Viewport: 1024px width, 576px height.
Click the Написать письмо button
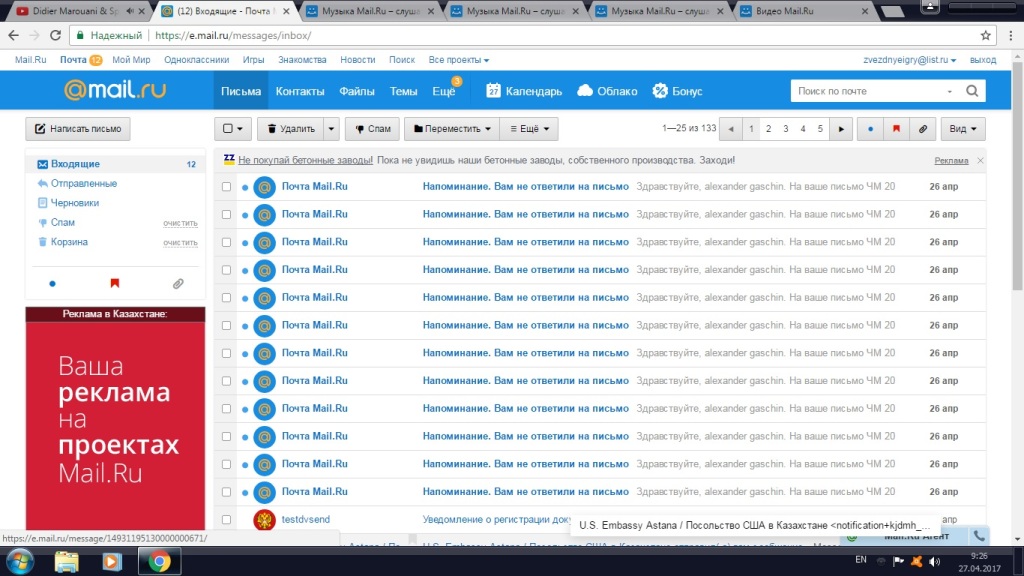(x=78, y=129)
